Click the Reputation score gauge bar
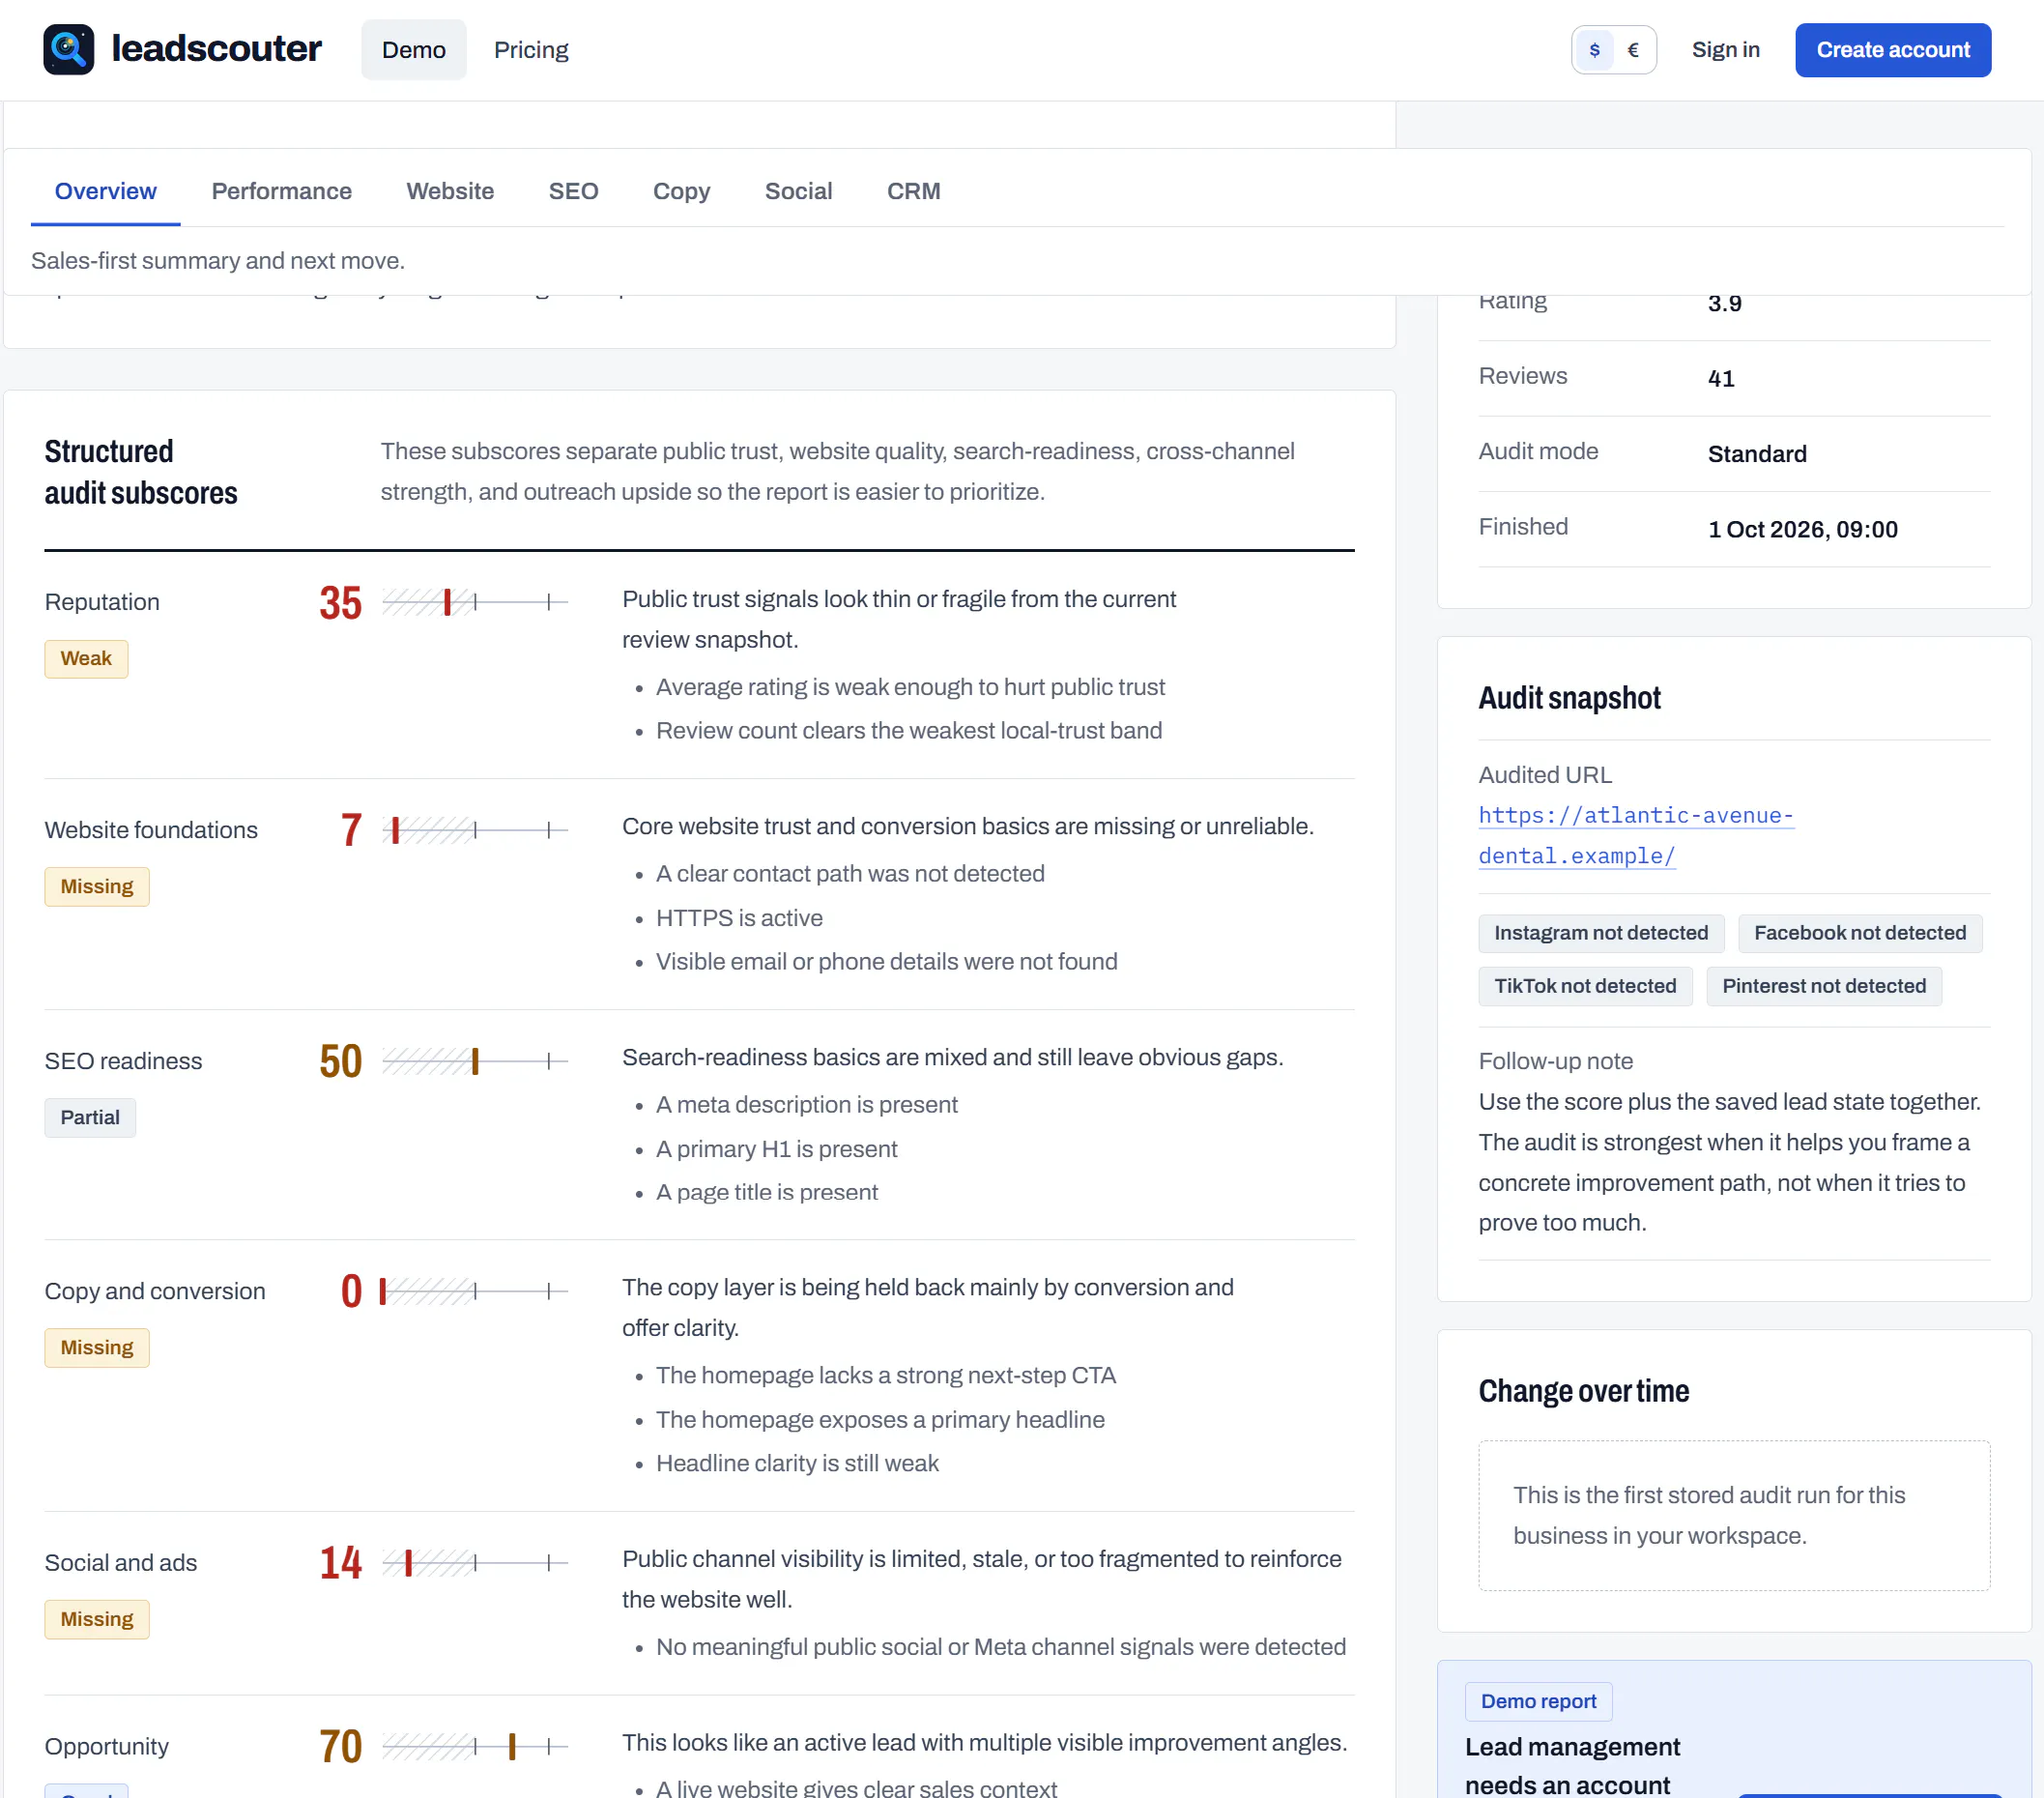Image resolution: width=2044 pixels, height=1798 pixels. tap(475, 602)
